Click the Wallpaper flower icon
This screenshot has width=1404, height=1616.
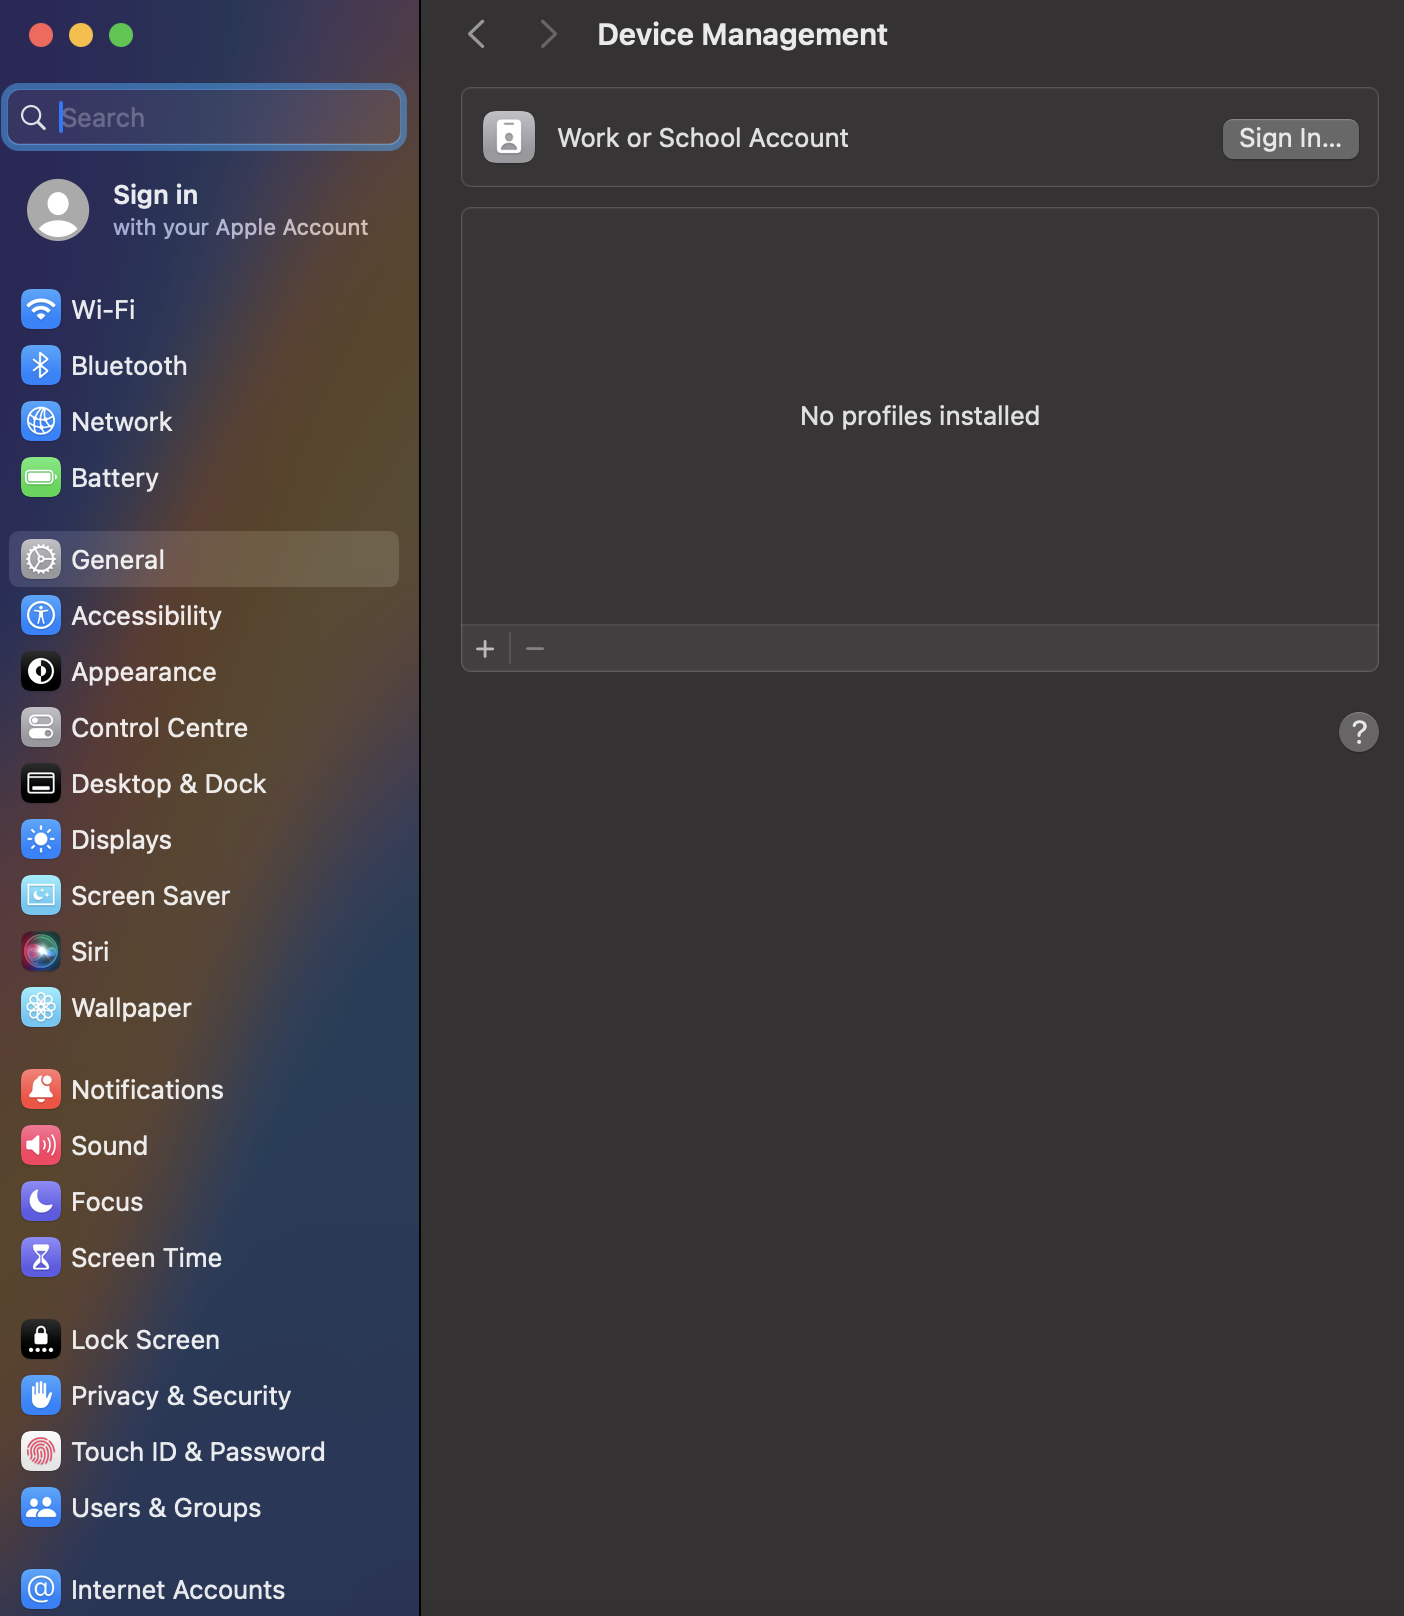point(41,1008)
